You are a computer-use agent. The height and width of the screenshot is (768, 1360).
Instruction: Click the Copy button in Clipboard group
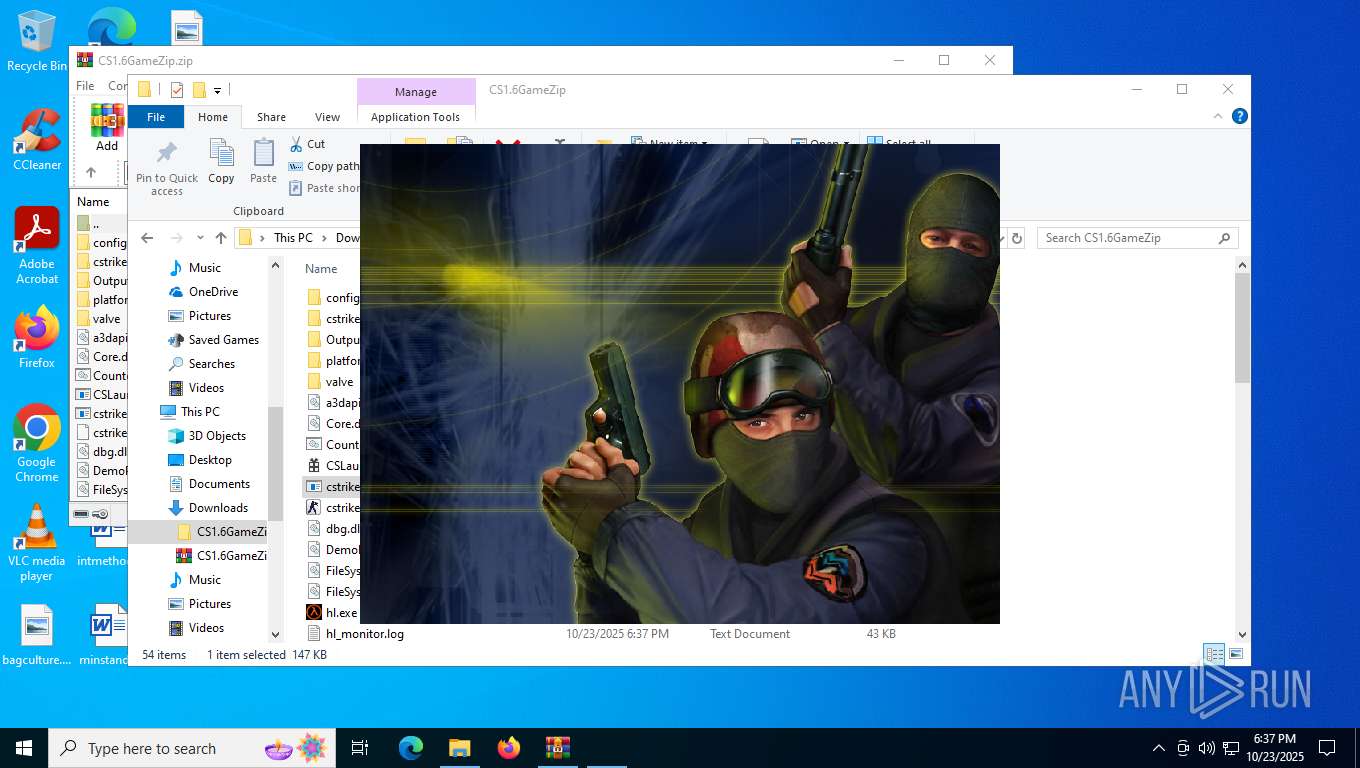(x=221, y=162)
